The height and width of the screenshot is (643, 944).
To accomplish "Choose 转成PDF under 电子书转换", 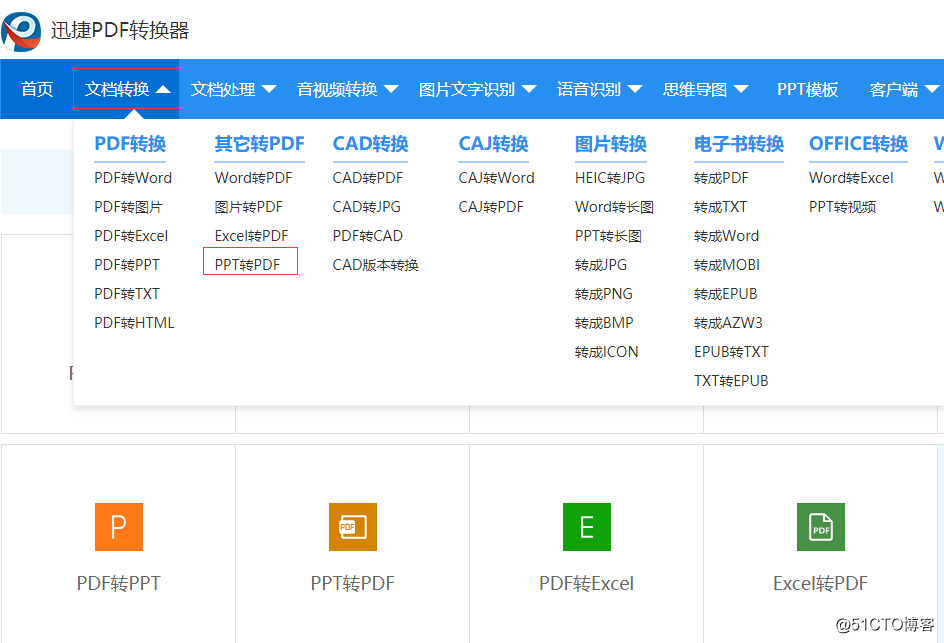I will click(721, 178).
